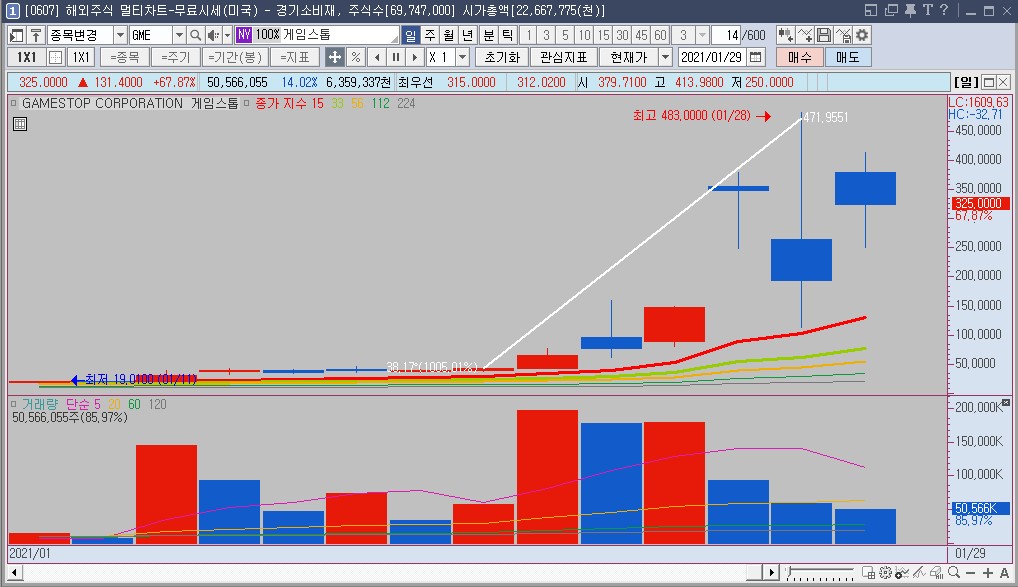Select the 일 (daily) period toggle
The width and height of the screenshot is (1018, 587).
pos(410,35)
